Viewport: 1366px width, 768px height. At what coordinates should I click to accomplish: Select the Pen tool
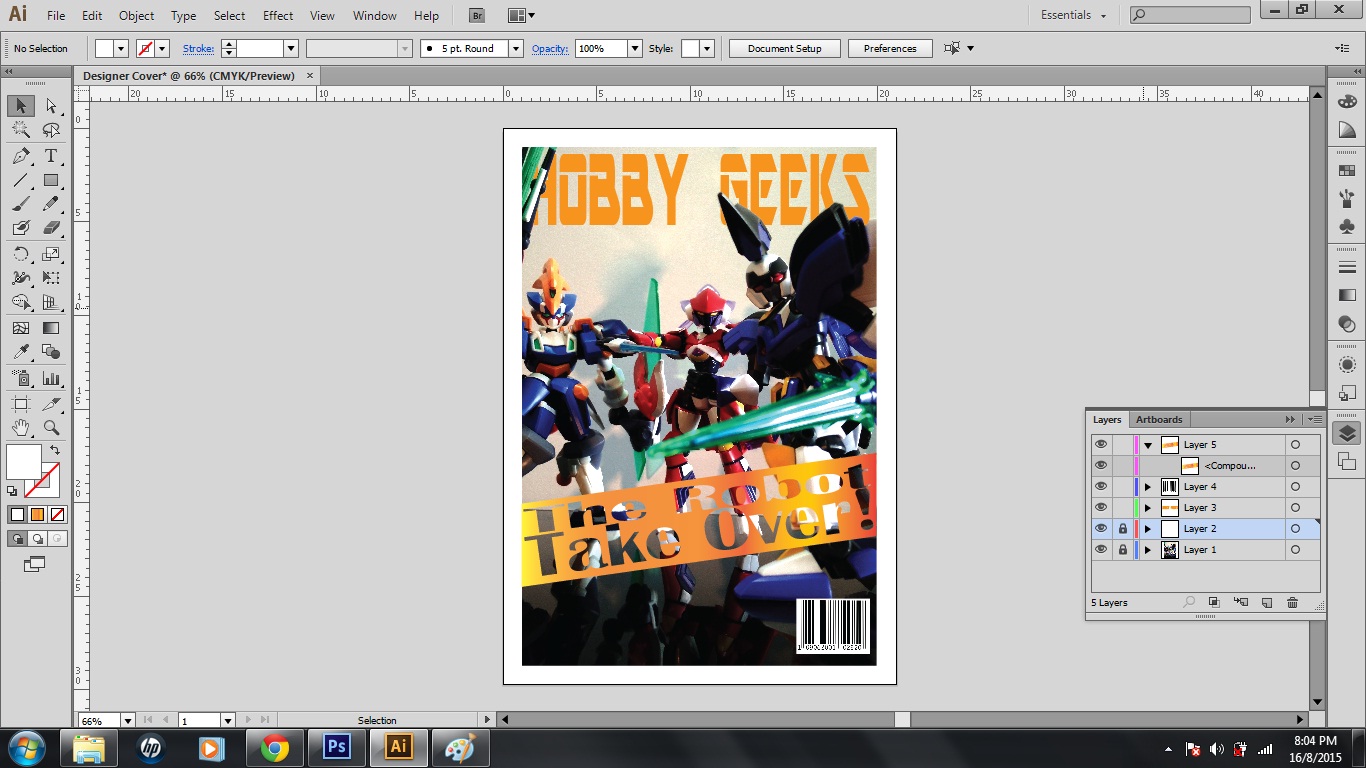20,156
